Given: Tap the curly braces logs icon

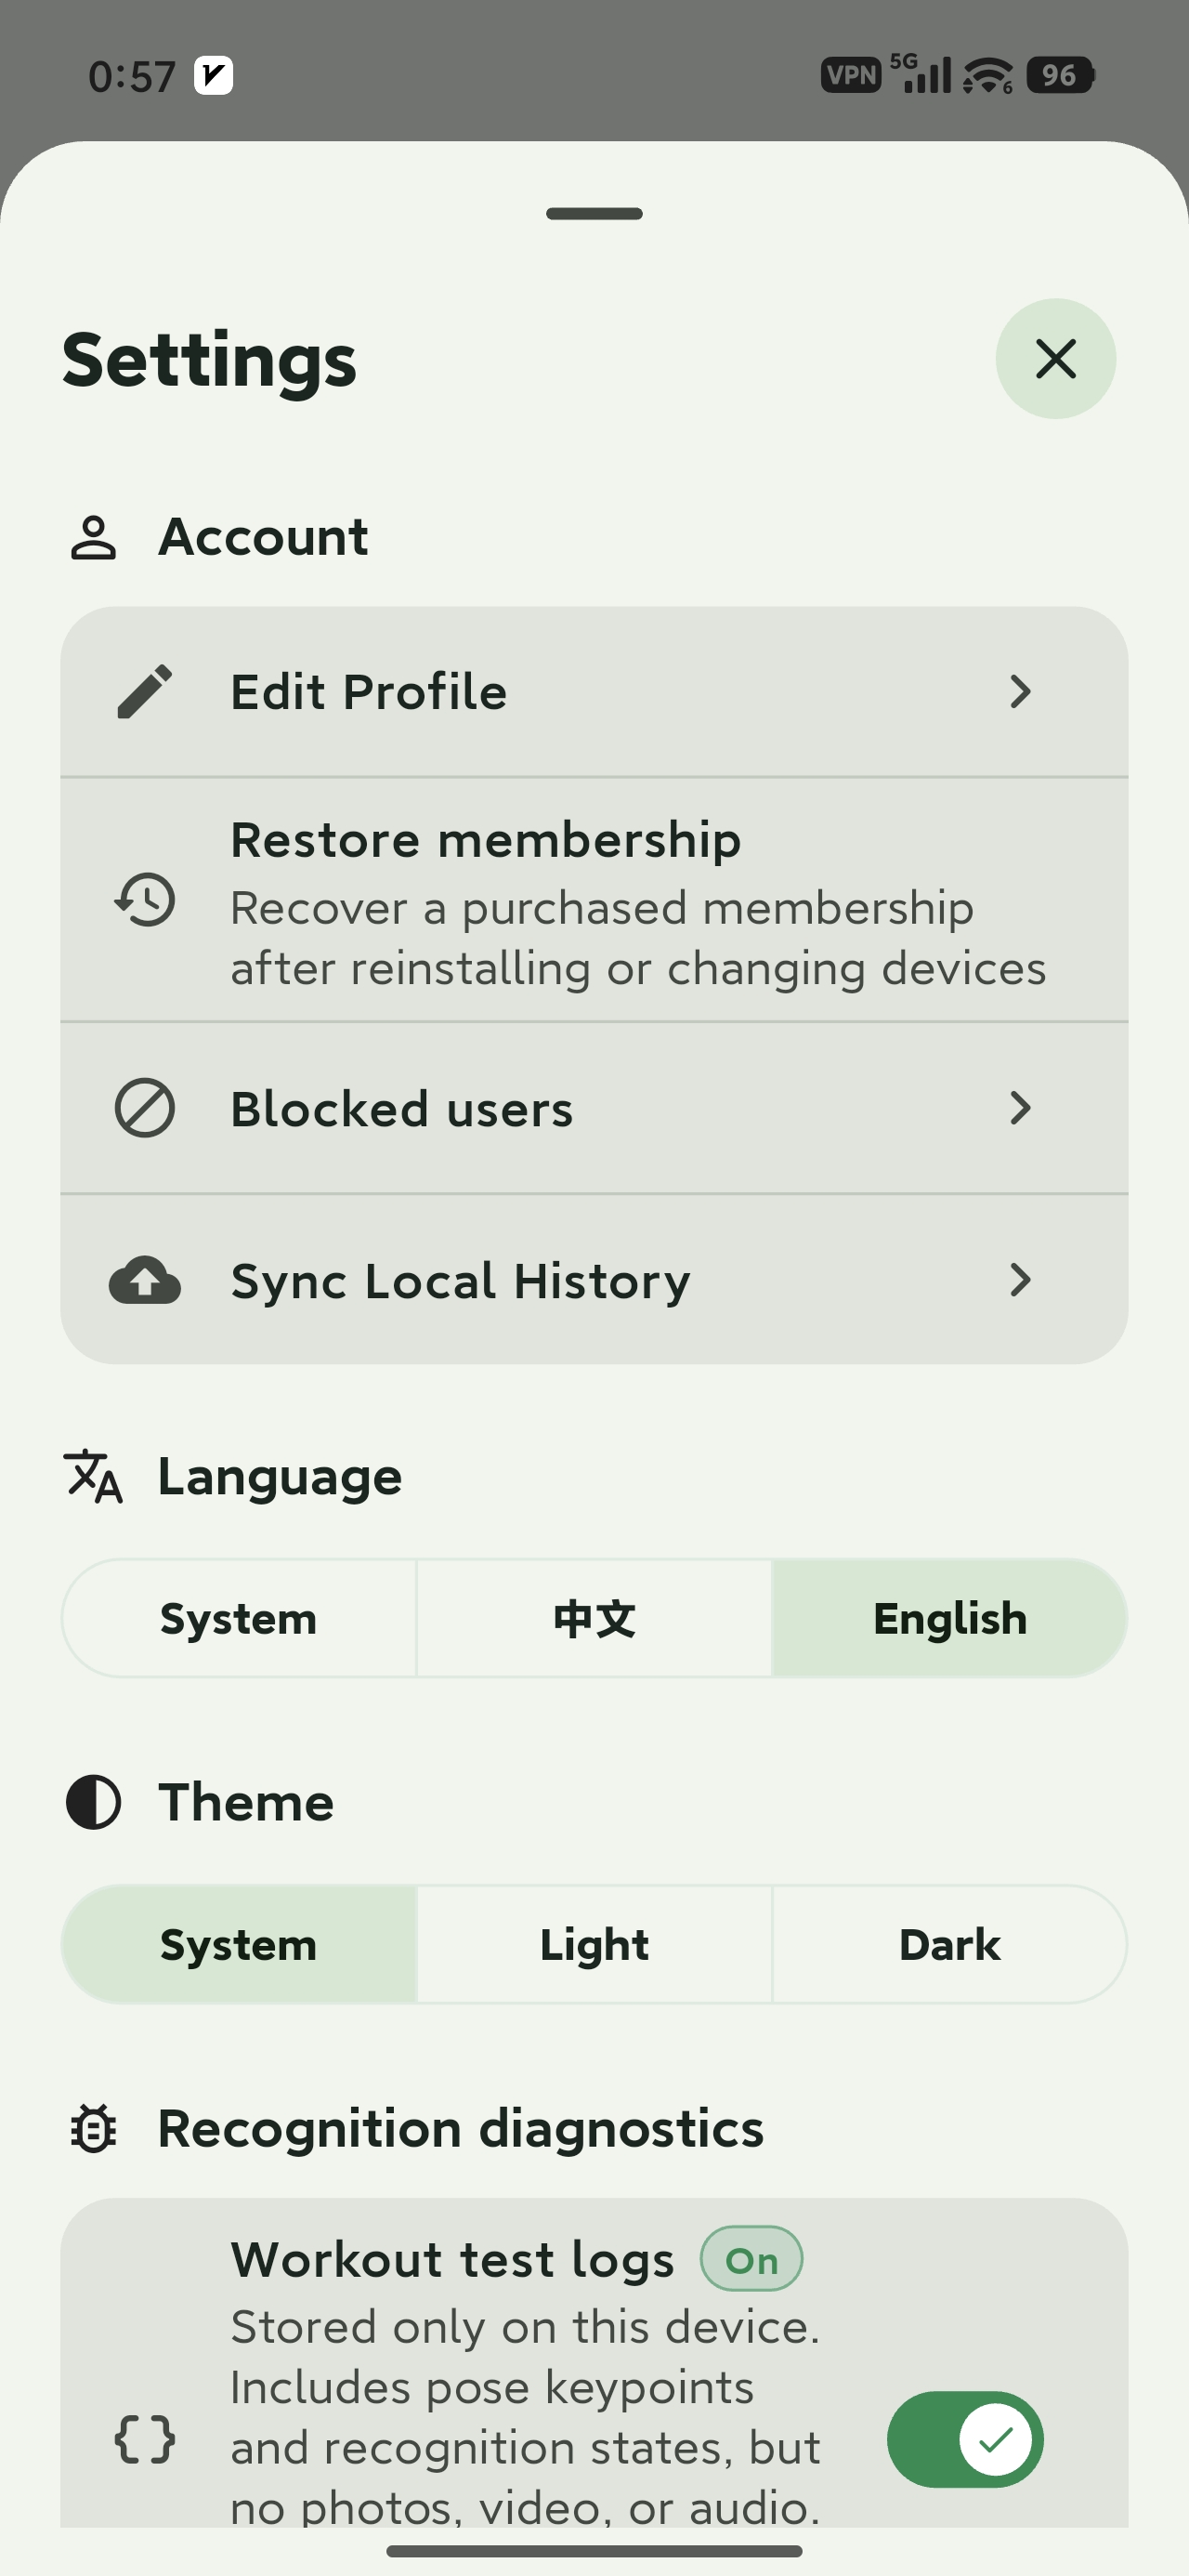Looking at the screenshot, I should click(x=145, y=2439).
